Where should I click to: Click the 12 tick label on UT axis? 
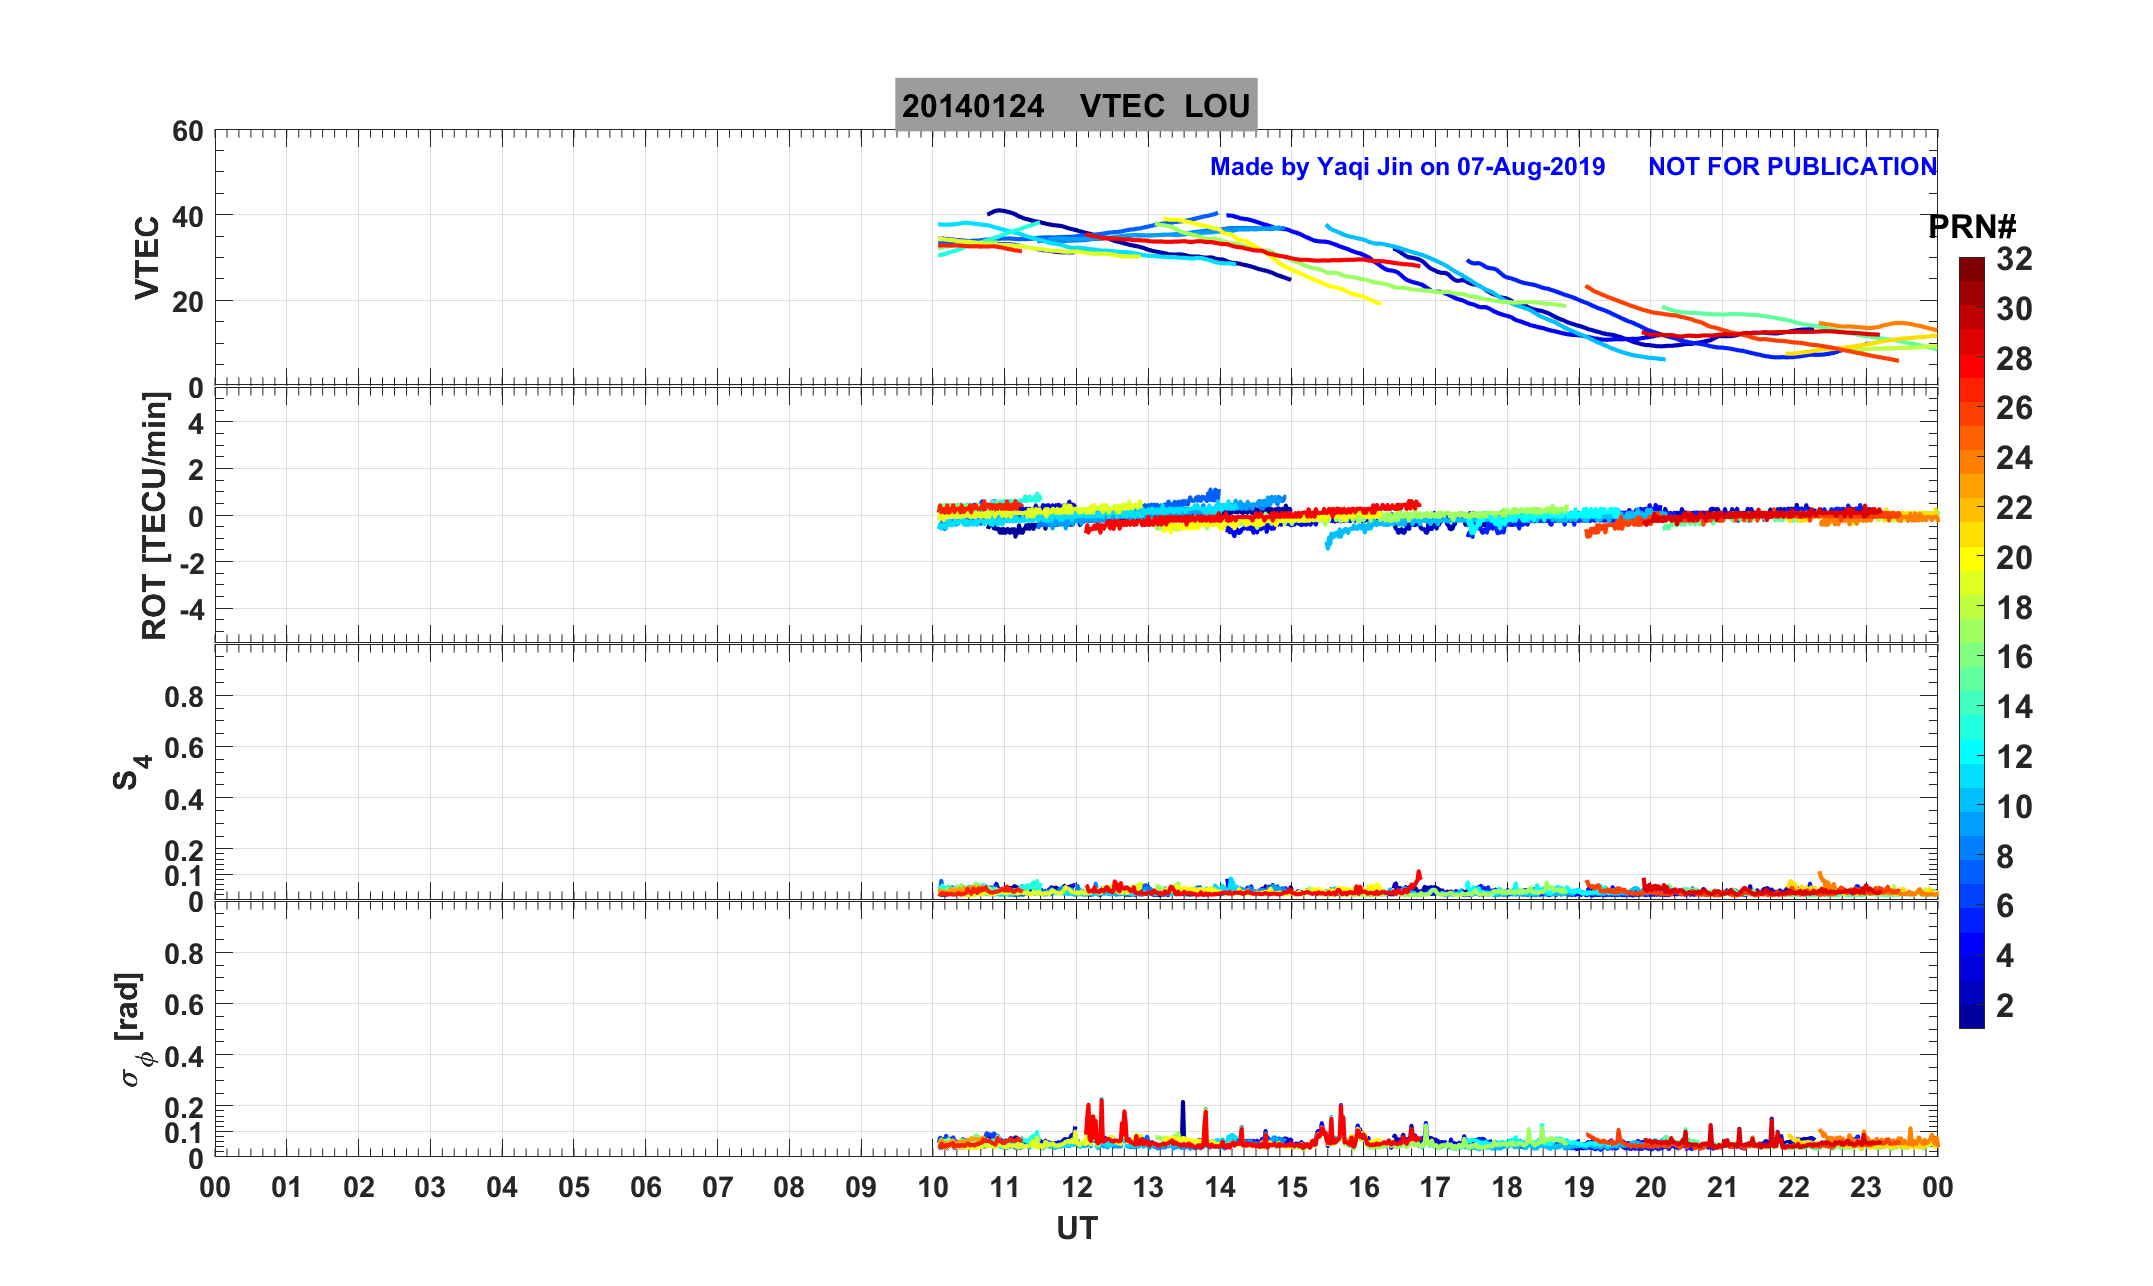(1076, 1188)
